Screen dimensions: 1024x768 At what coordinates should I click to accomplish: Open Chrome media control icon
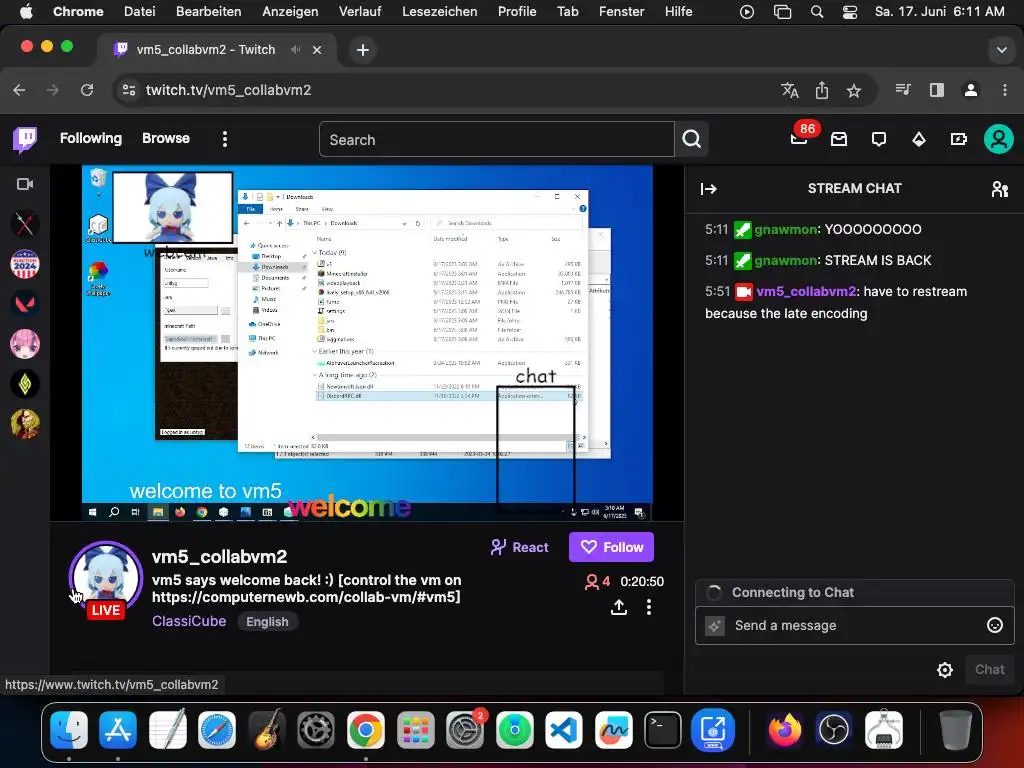click(903, 89)
